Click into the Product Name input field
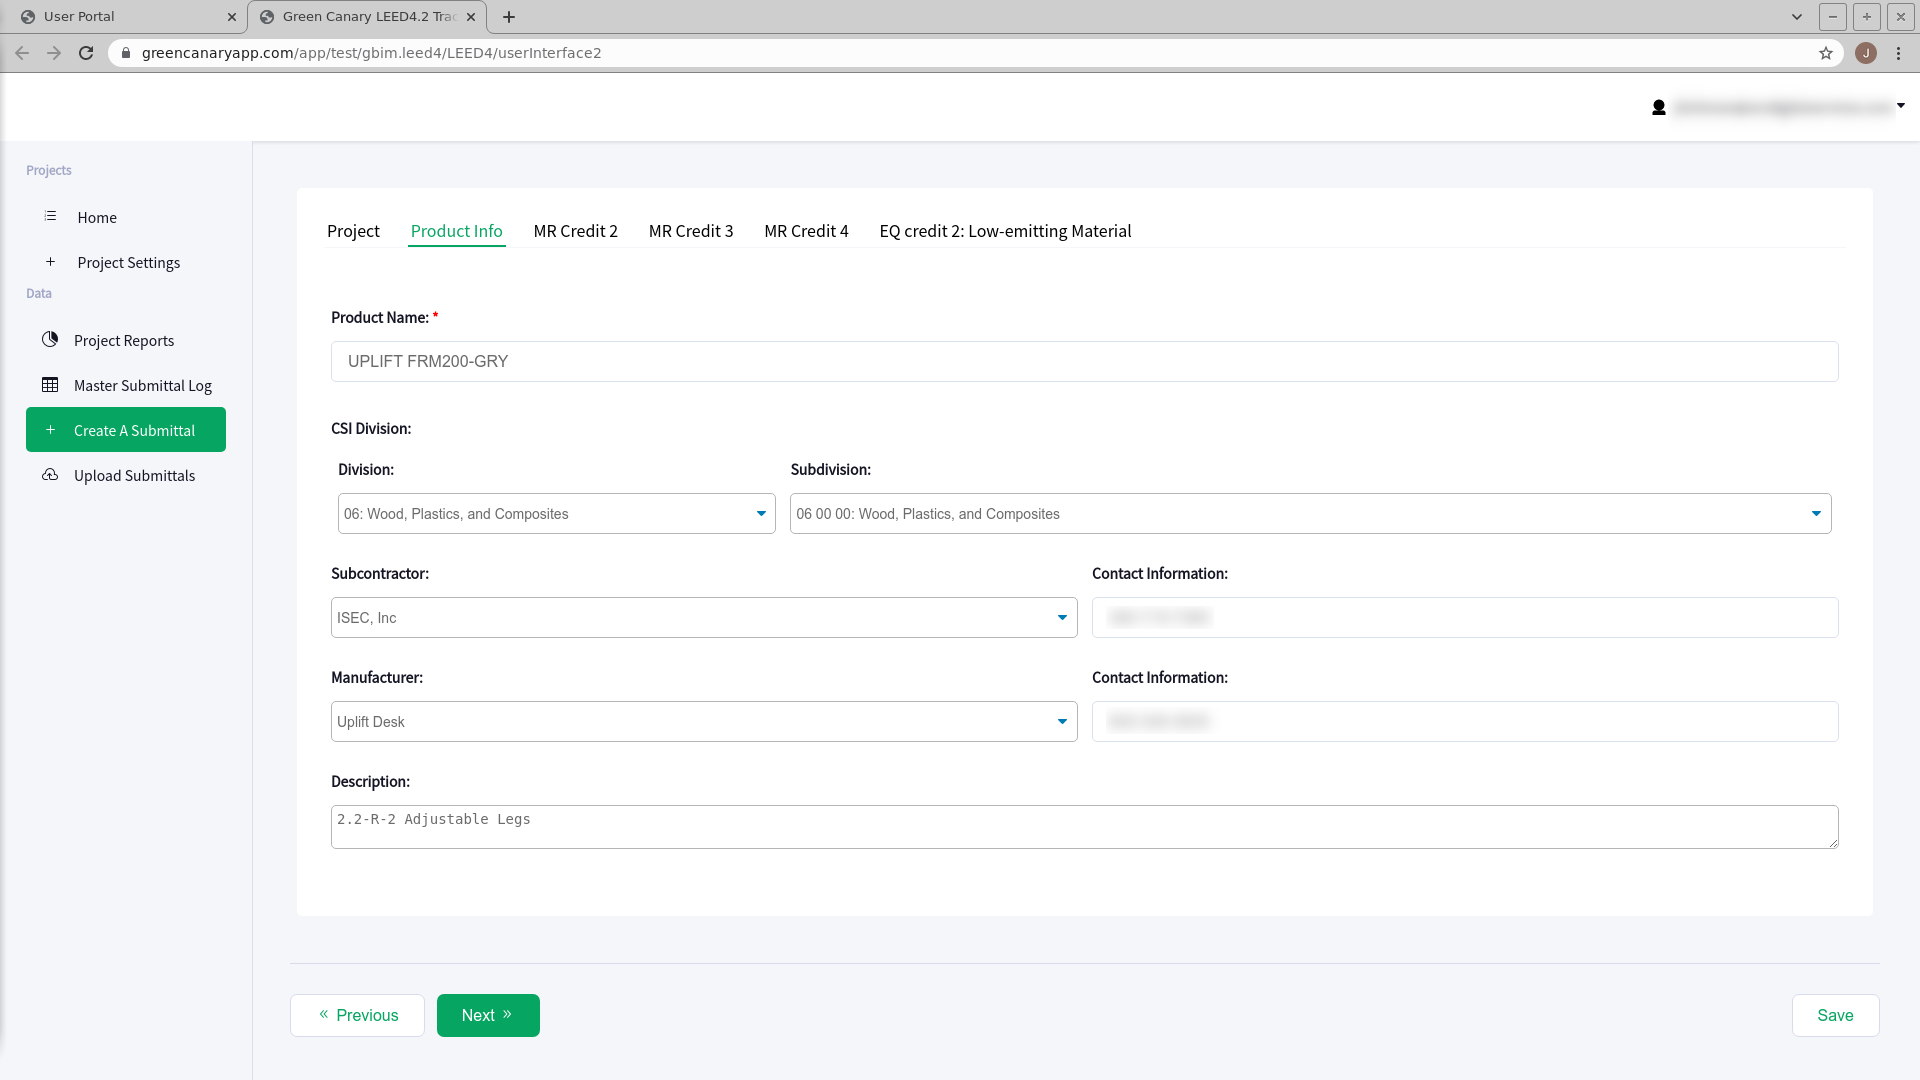1920x1080 pixels. [1084, 361]
